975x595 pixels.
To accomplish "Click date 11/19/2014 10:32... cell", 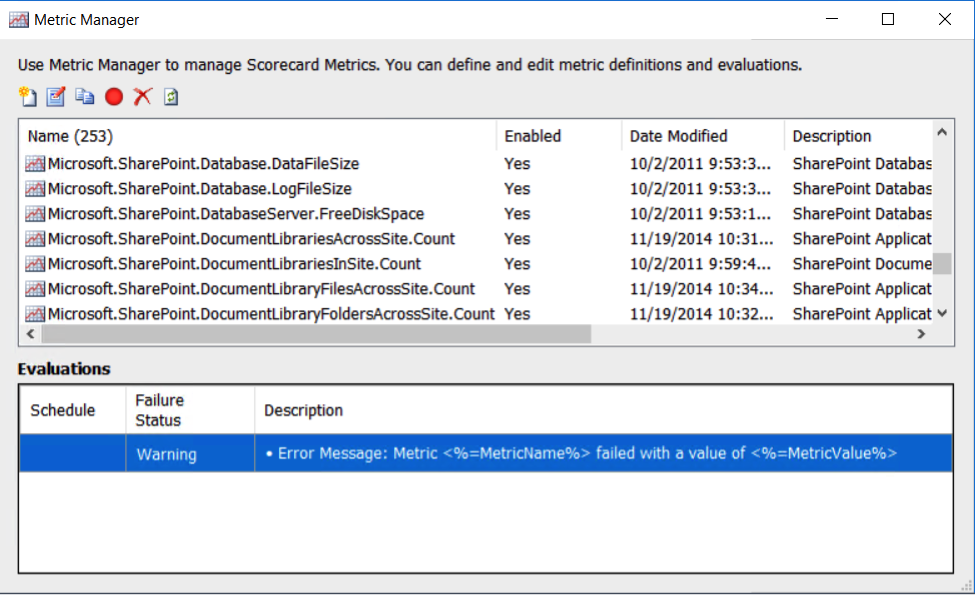I will (701, 314).
